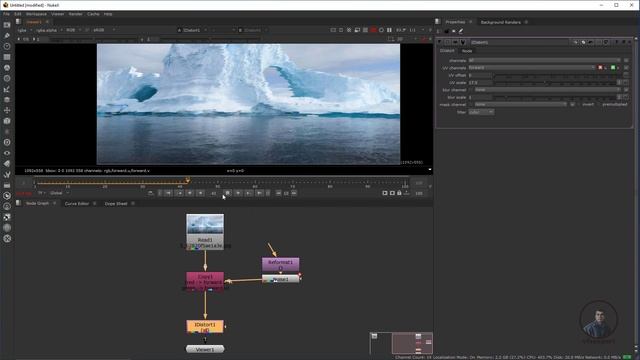
Task: Open the Draw nodes toolbar icon
Action: click(x=7, y=36)
